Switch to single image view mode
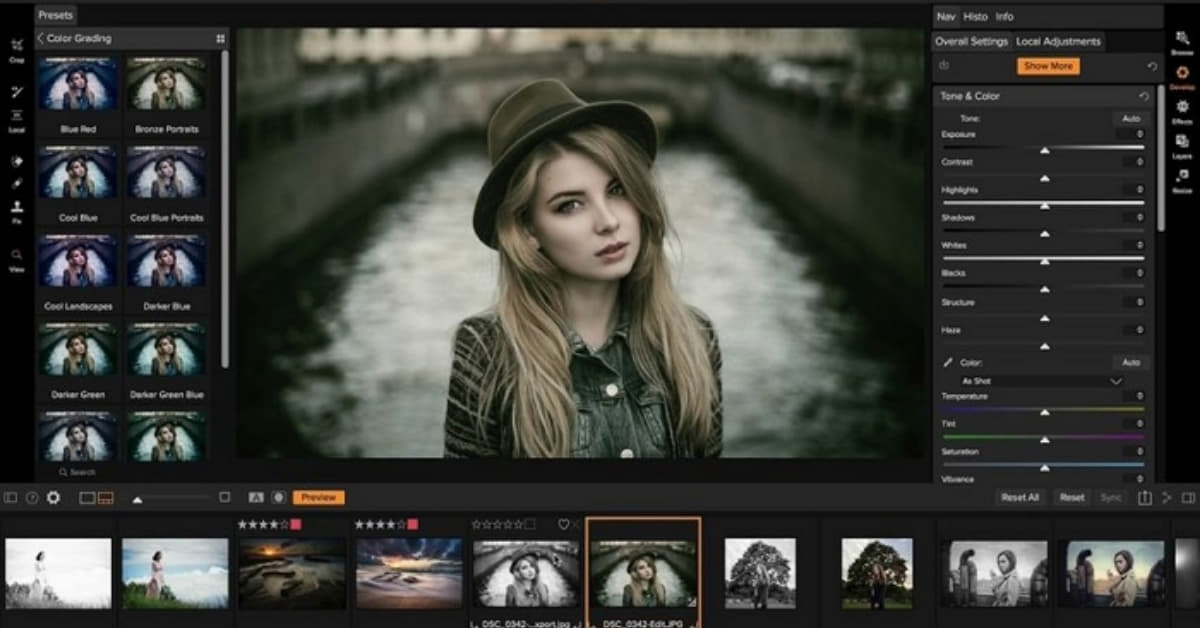This screenshot has width=1200, height=628. click(x=86, y=497)
